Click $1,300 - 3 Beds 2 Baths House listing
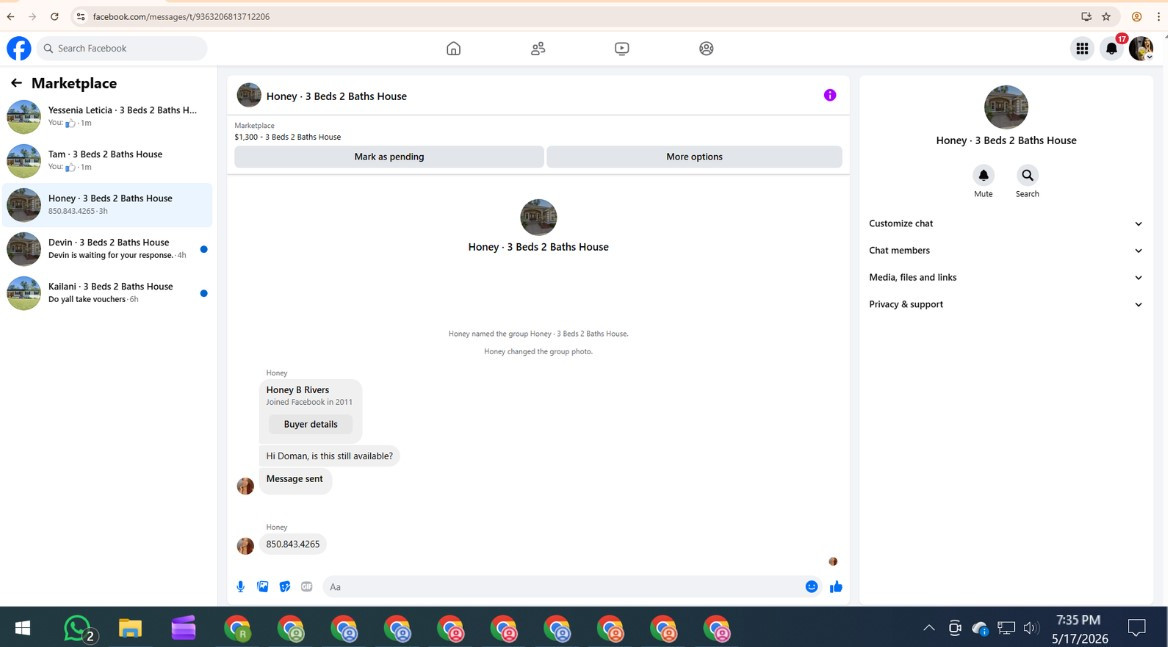Screen dimensions: 1168x647 [288, 137]
